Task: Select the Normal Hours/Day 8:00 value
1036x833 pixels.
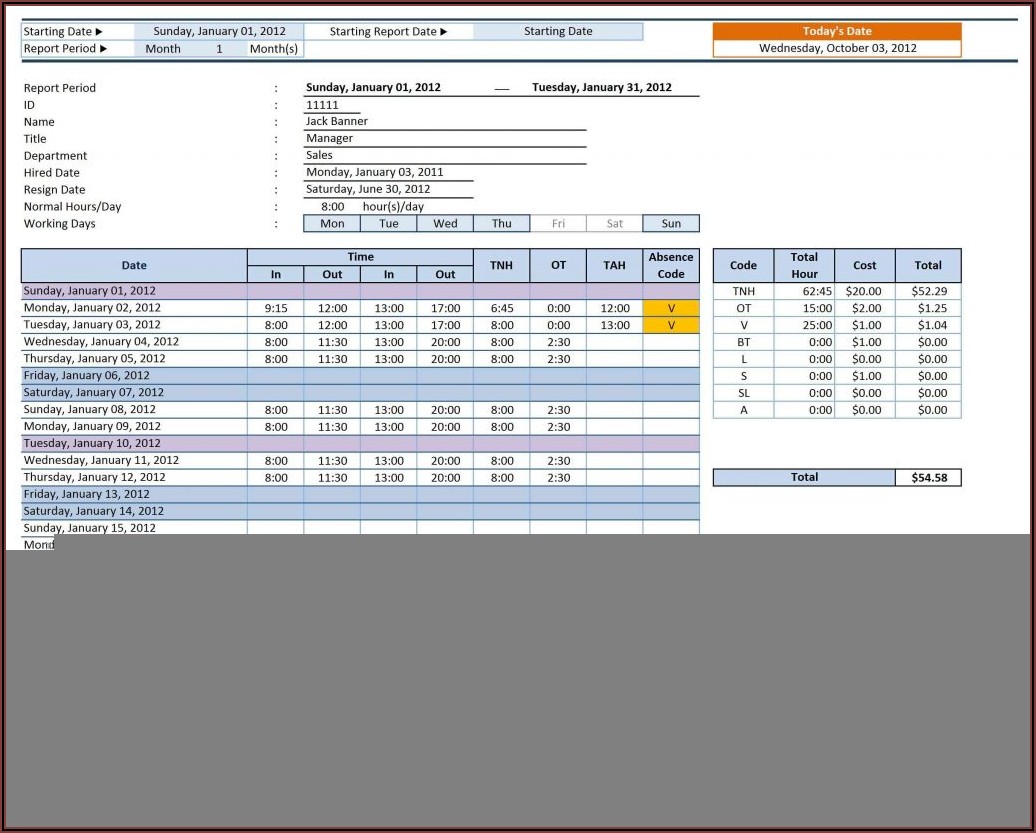Action: tap(332, 207)
